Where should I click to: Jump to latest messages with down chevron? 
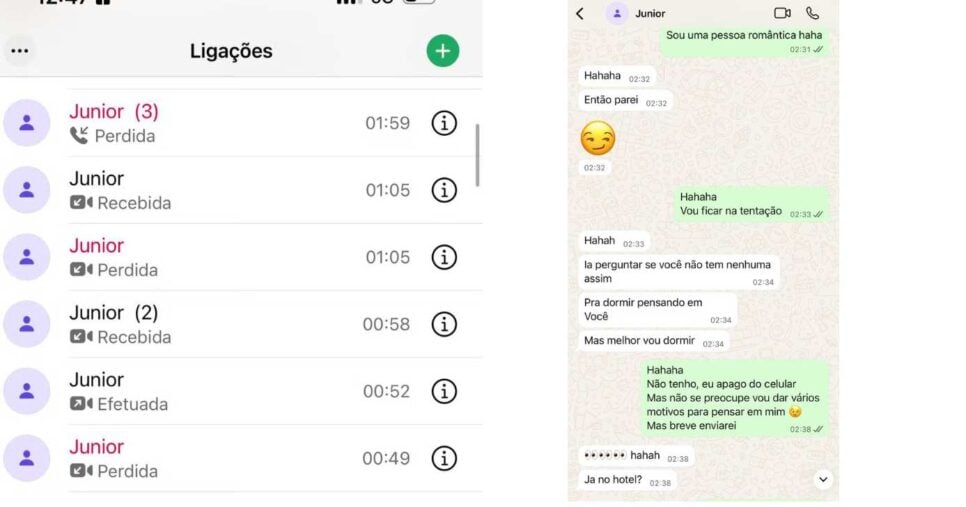coord(822,479)
